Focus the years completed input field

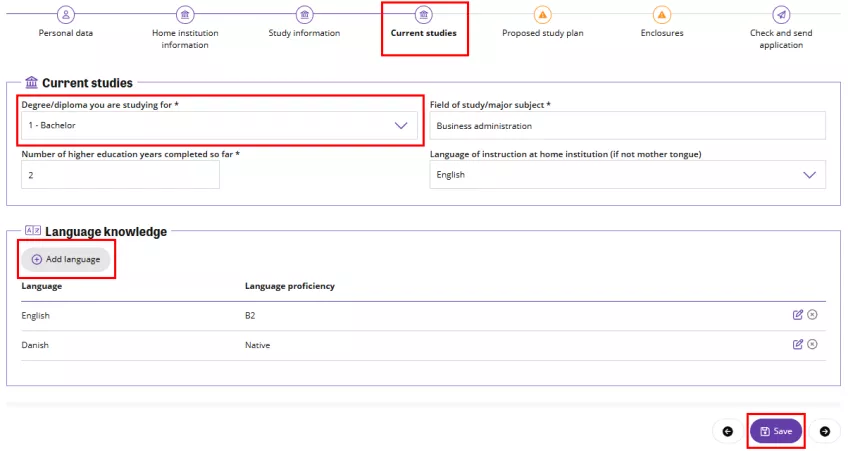(x=120, y=175)
